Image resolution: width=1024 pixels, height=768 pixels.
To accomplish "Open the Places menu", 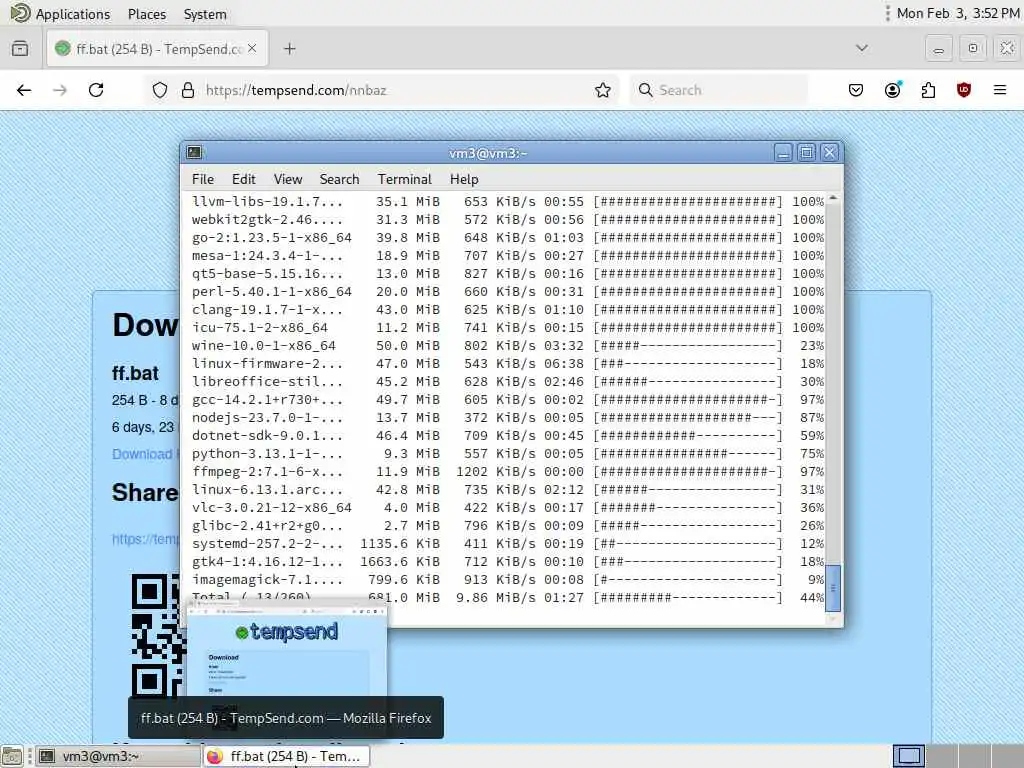I will coord(147,14).
